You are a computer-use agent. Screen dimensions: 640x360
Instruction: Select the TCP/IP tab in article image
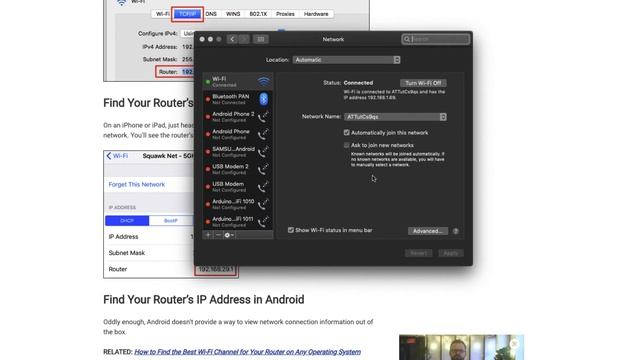coord(187,14)
